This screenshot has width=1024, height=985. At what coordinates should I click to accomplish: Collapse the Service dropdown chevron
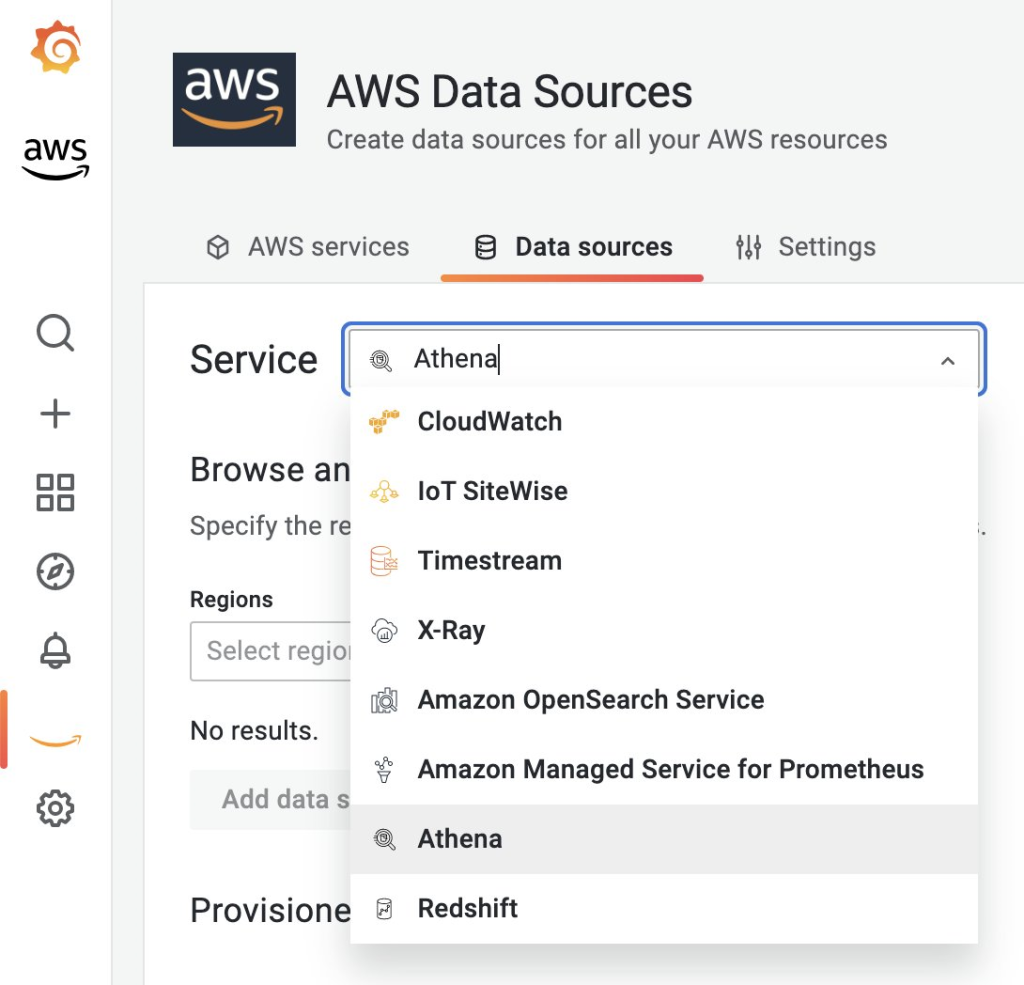947,361
